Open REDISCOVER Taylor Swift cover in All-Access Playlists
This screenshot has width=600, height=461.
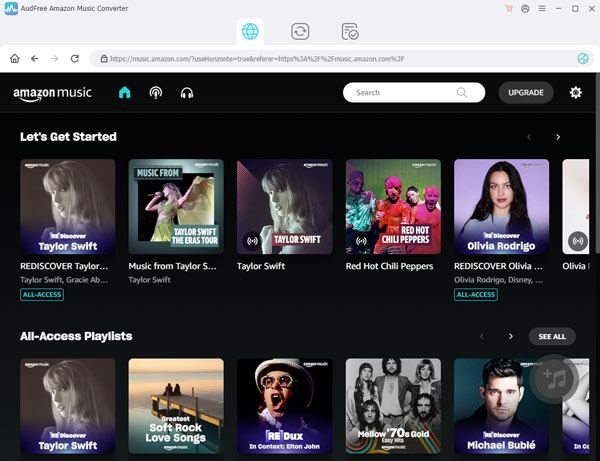68,406
